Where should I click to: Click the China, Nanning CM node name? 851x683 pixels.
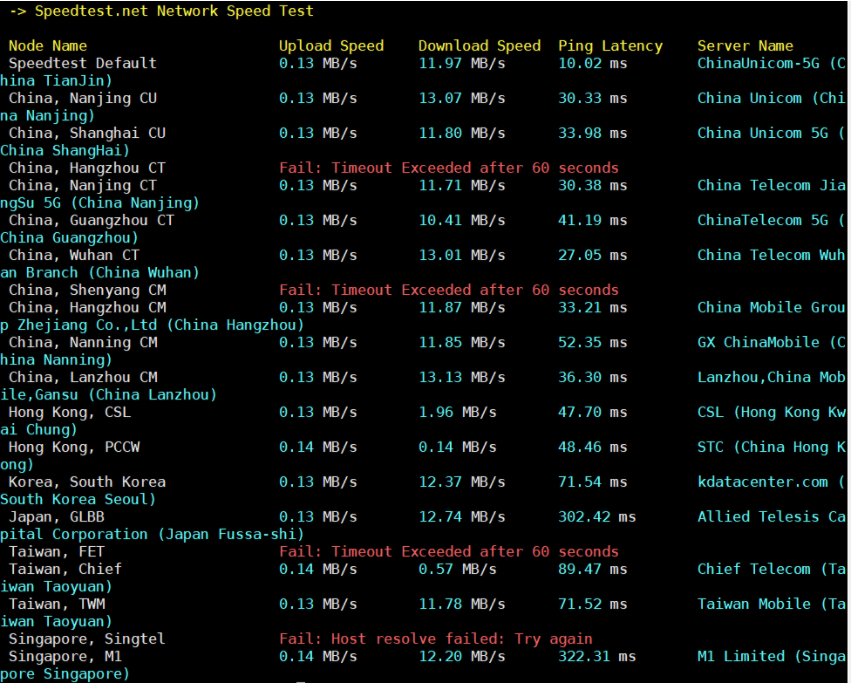pyautogui.click(x=82, y=342)
